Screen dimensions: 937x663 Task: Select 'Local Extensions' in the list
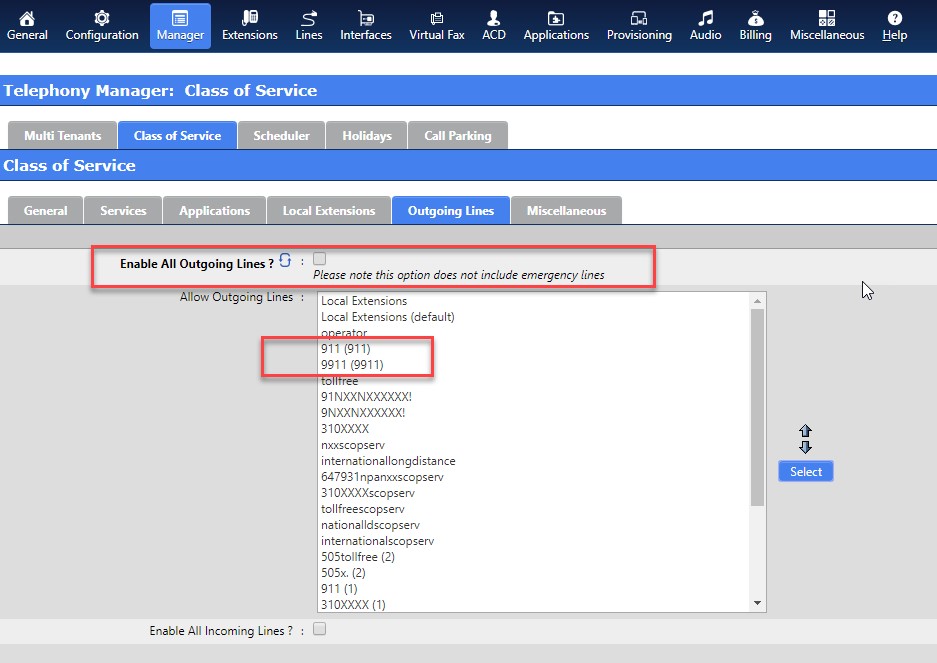click(x=364, y=301)
